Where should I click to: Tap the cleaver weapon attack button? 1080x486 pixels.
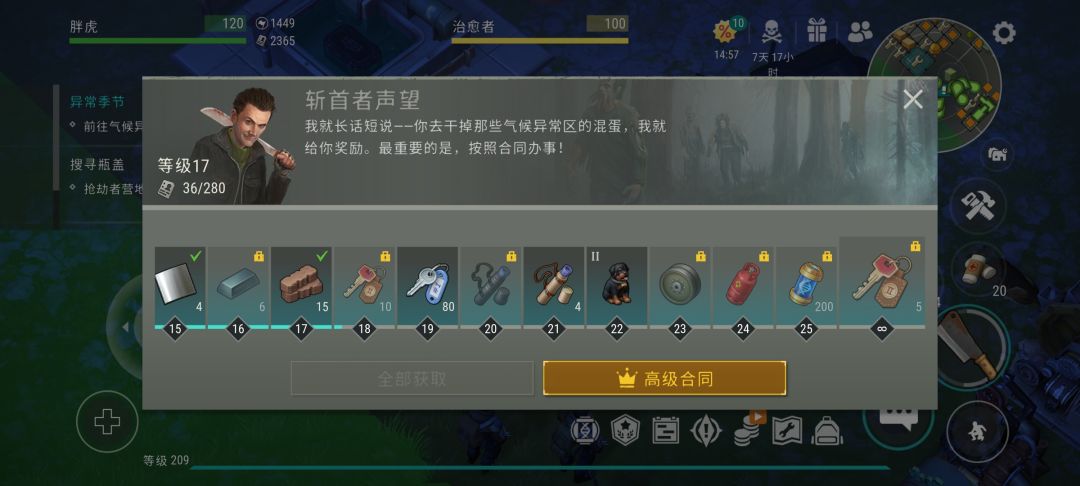(x=970, y=346)
